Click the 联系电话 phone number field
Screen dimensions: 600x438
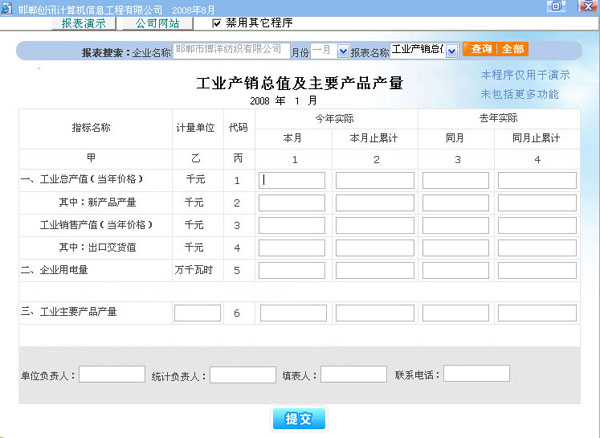point(476,374)
